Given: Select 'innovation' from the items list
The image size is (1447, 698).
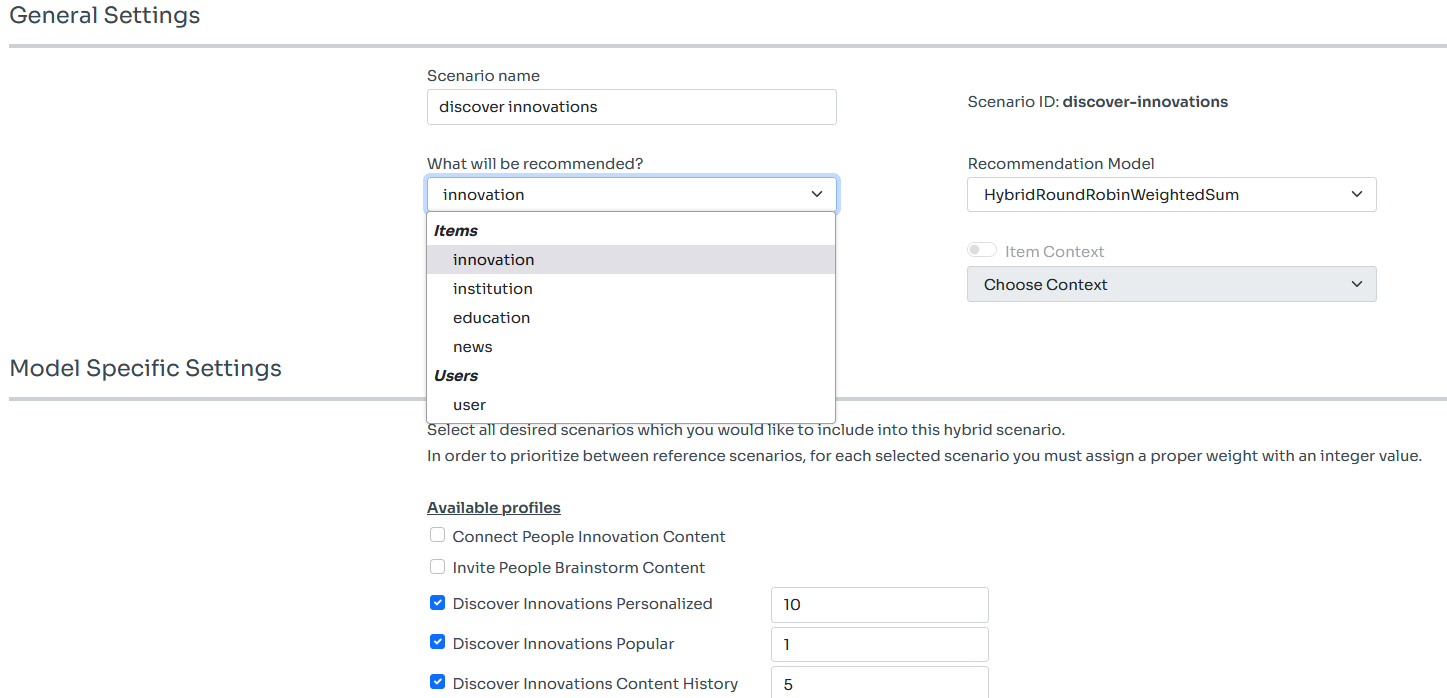Looking at the screenshot, I should click(494, 260).
